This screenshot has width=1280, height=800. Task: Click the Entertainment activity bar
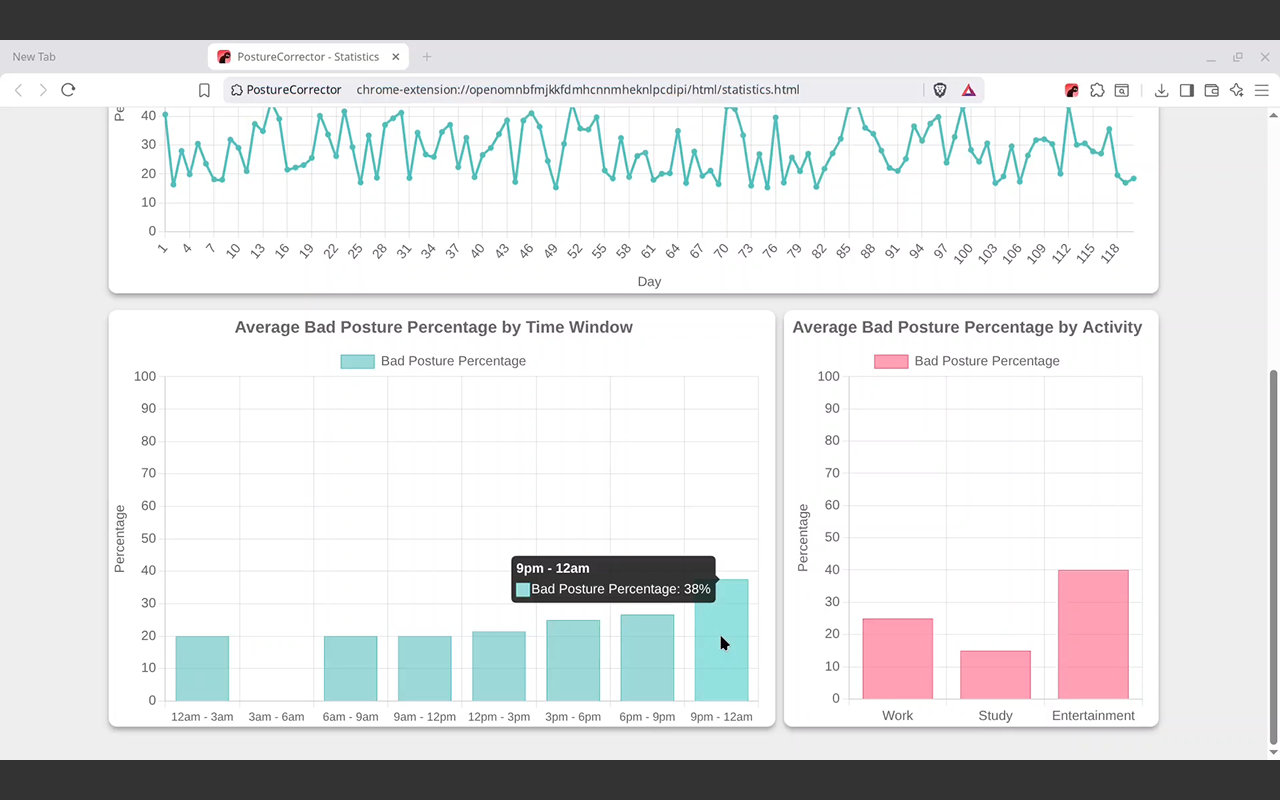(1093, 634)
